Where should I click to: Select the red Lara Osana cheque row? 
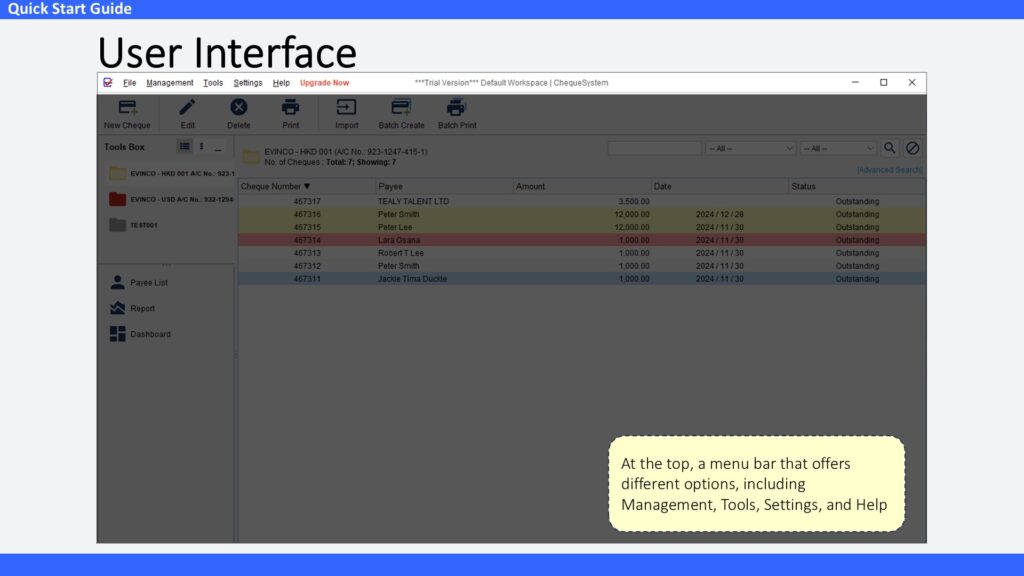(x=582, y=240)
